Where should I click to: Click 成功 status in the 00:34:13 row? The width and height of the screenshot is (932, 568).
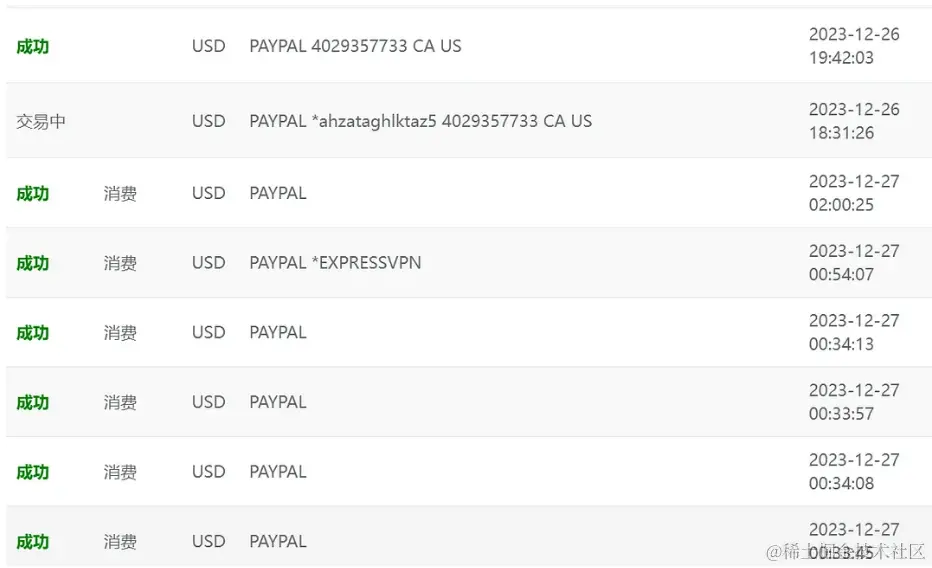(32, 333)
